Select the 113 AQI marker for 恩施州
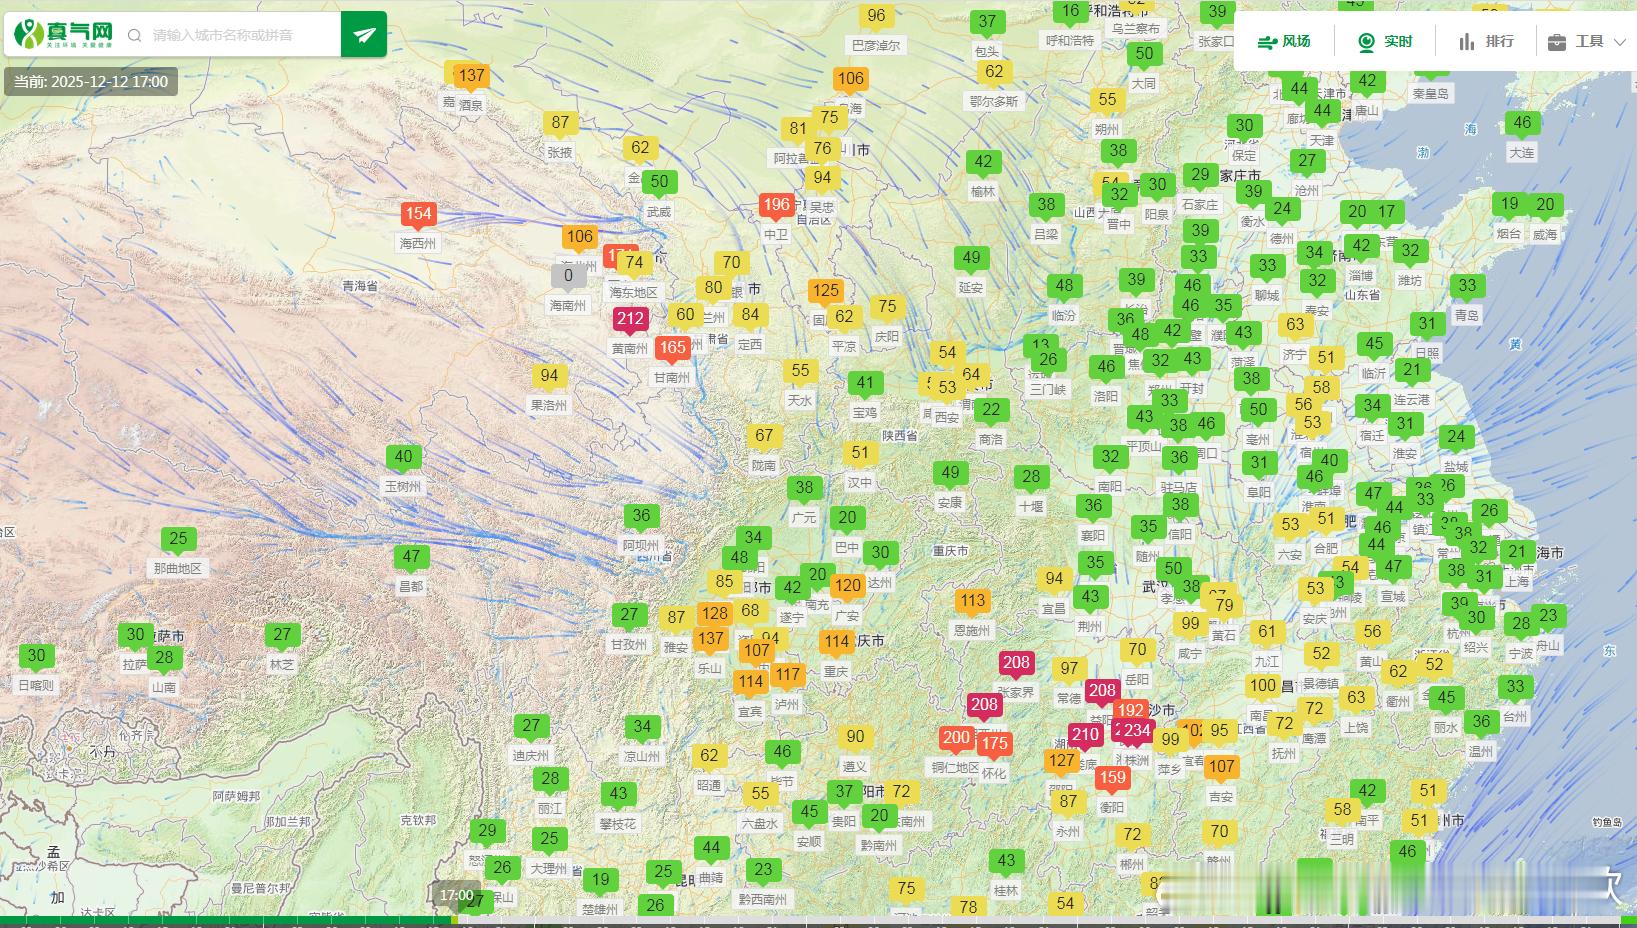Image resolution: width=1637 pixels, height=928 pixels. [972, 602]
